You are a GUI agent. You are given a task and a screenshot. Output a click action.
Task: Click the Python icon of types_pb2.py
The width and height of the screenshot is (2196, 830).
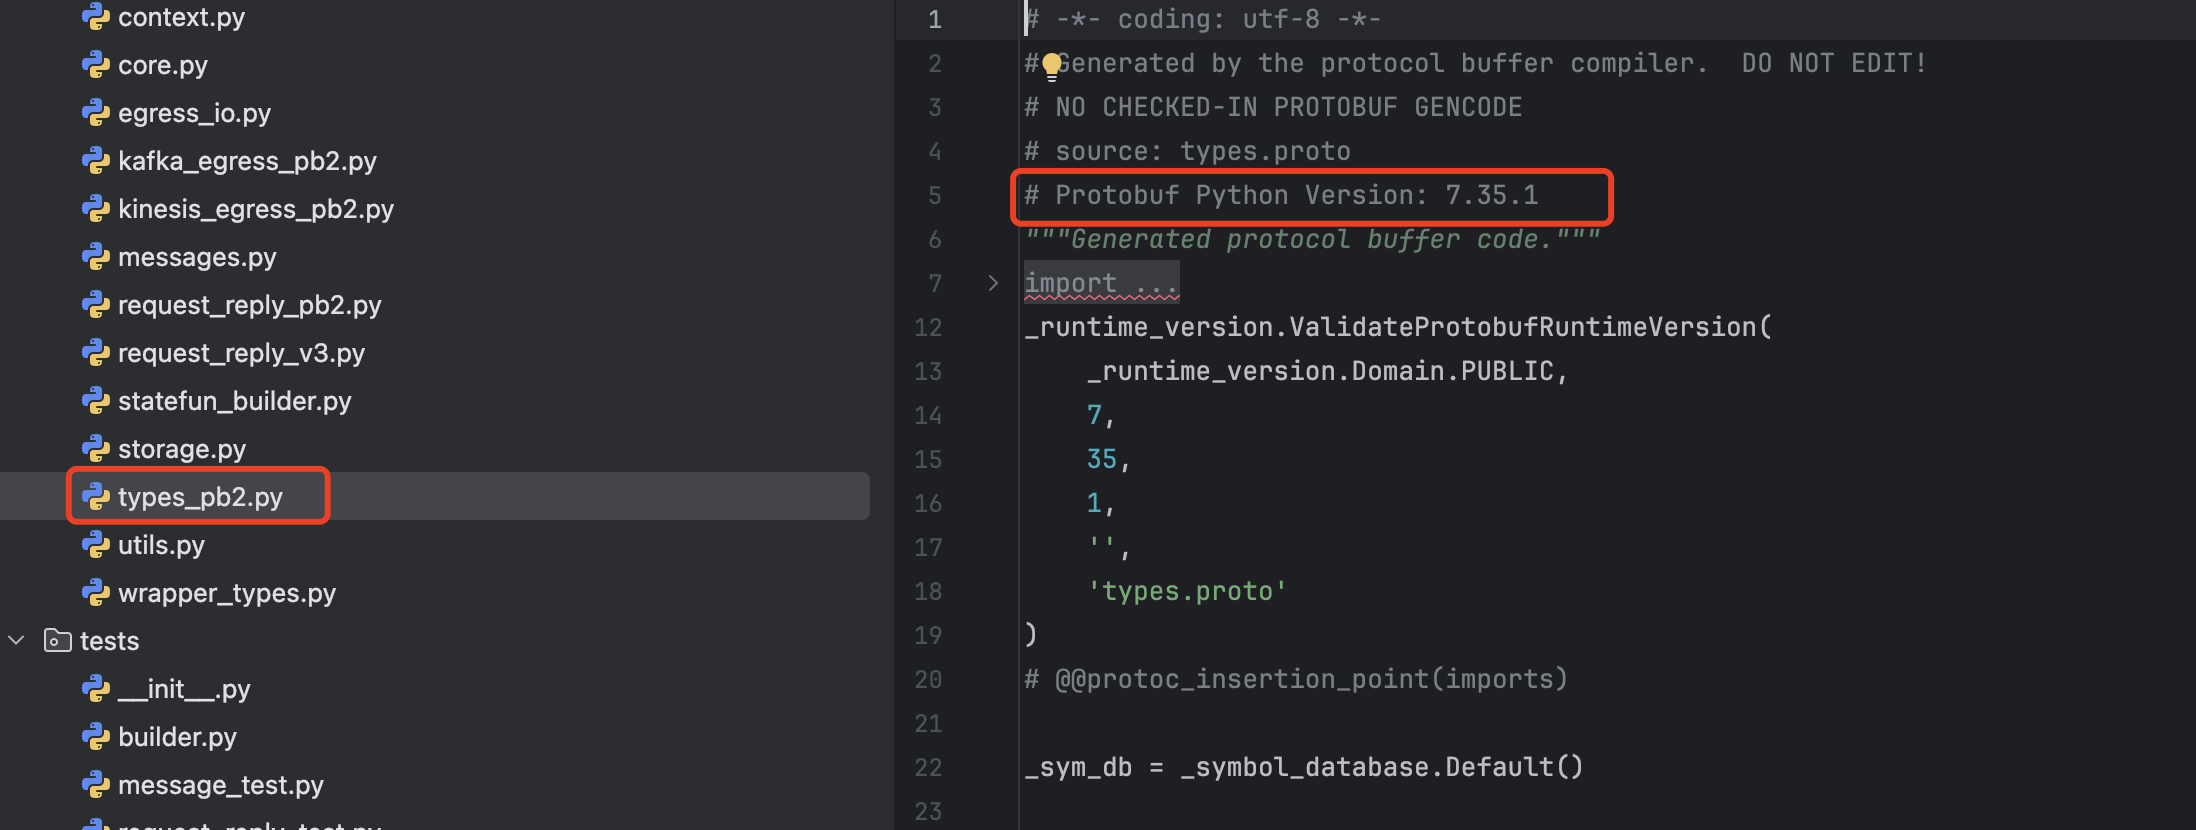tap(95, 497)
